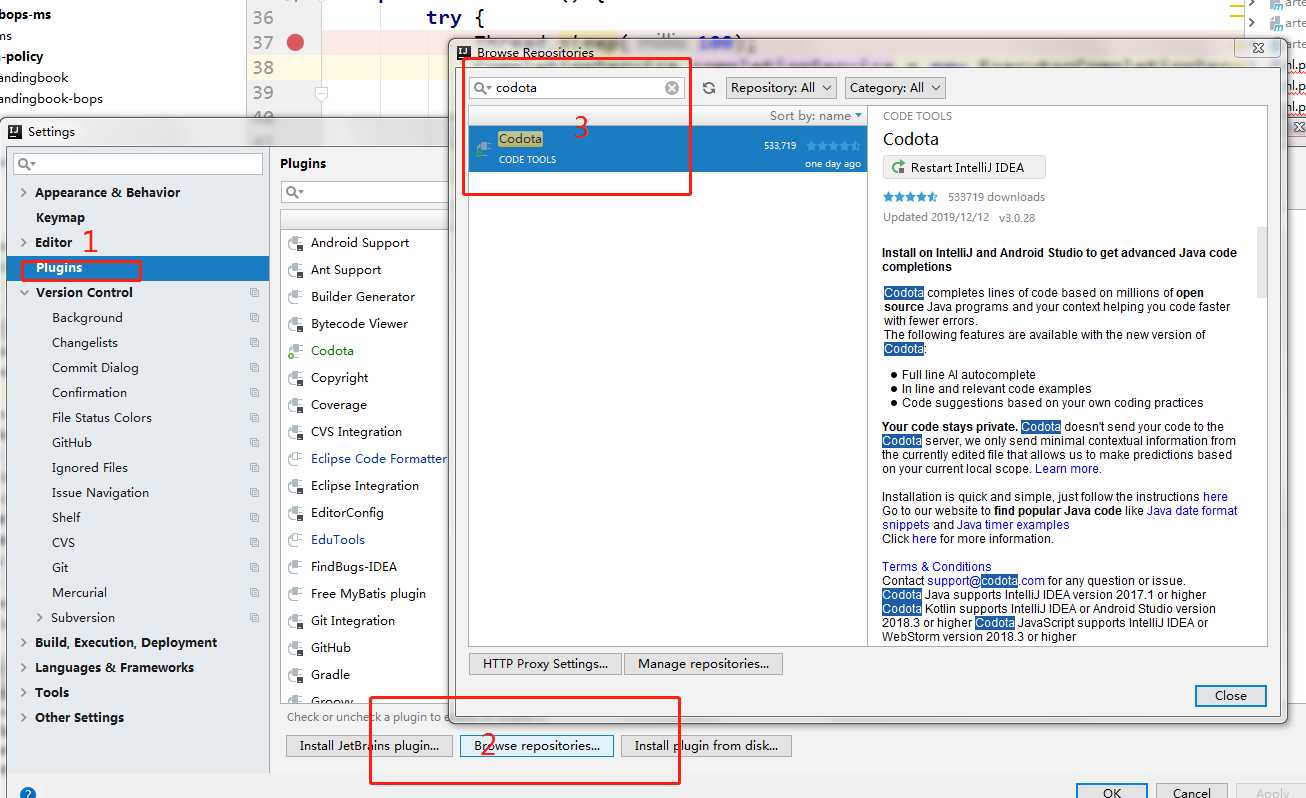This screenshot has height=798, width=1306.
Task: Click the Git Integration plugin icon
Action: 295,621
